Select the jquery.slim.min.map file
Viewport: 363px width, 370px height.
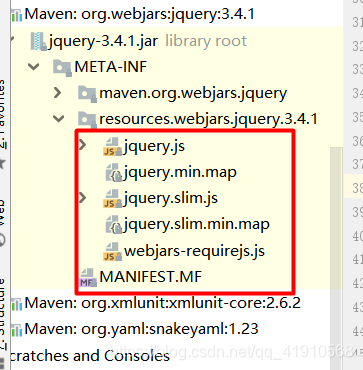[x=197, y=224]
